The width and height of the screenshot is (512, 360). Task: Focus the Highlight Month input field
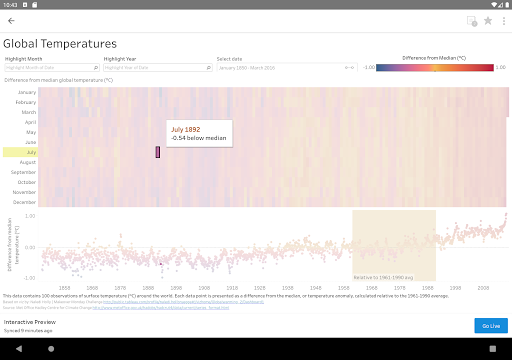point(52,68)
